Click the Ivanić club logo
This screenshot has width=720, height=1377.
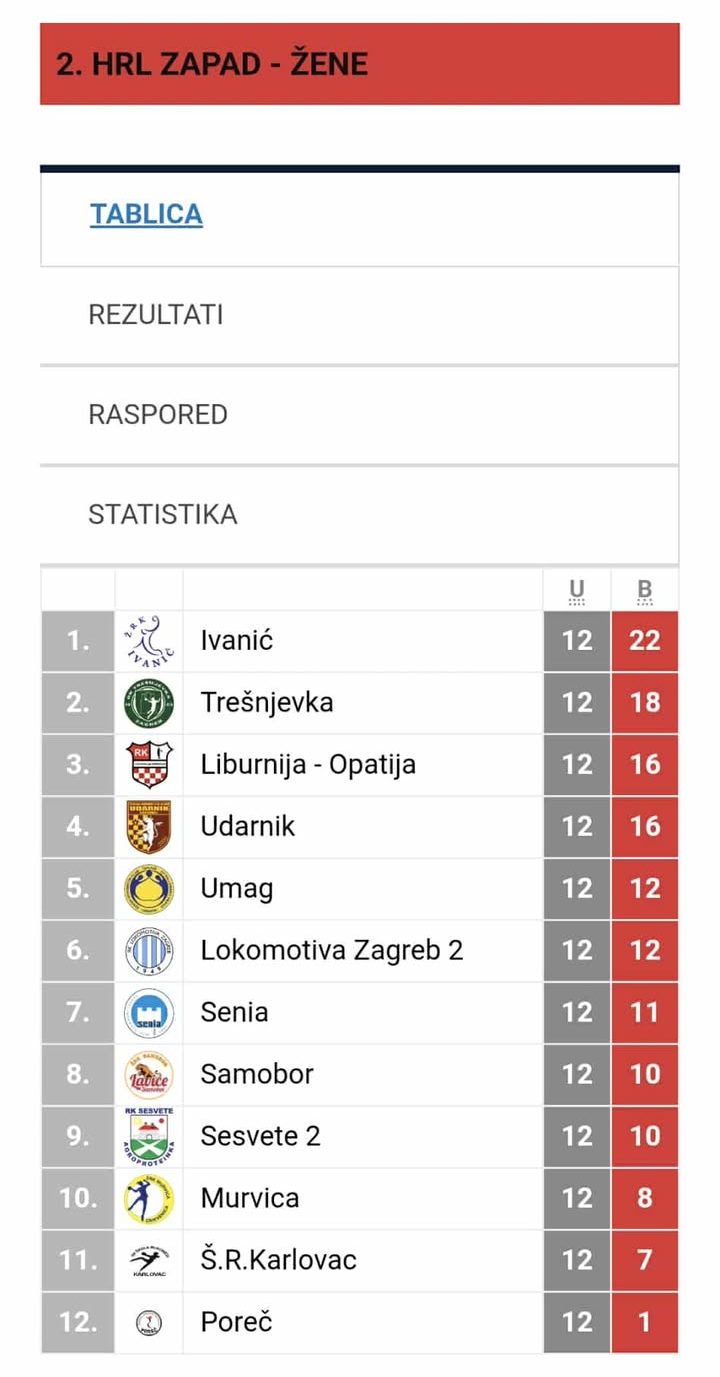[x=149, y=641]
